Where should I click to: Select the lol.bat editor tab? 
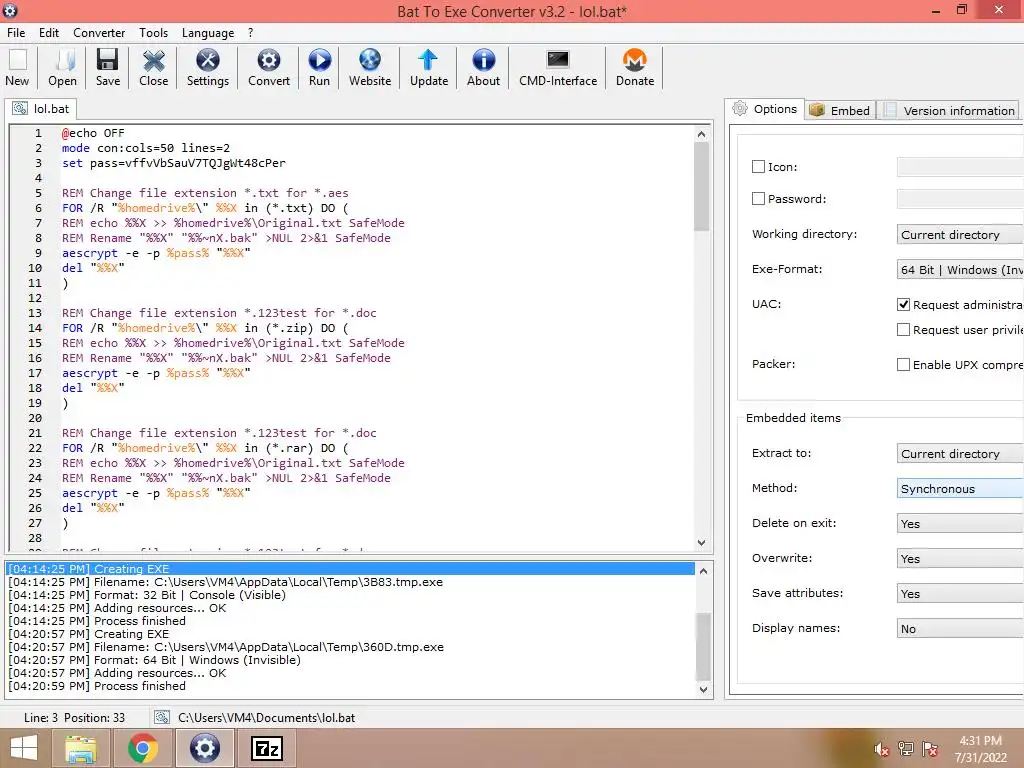40,108
